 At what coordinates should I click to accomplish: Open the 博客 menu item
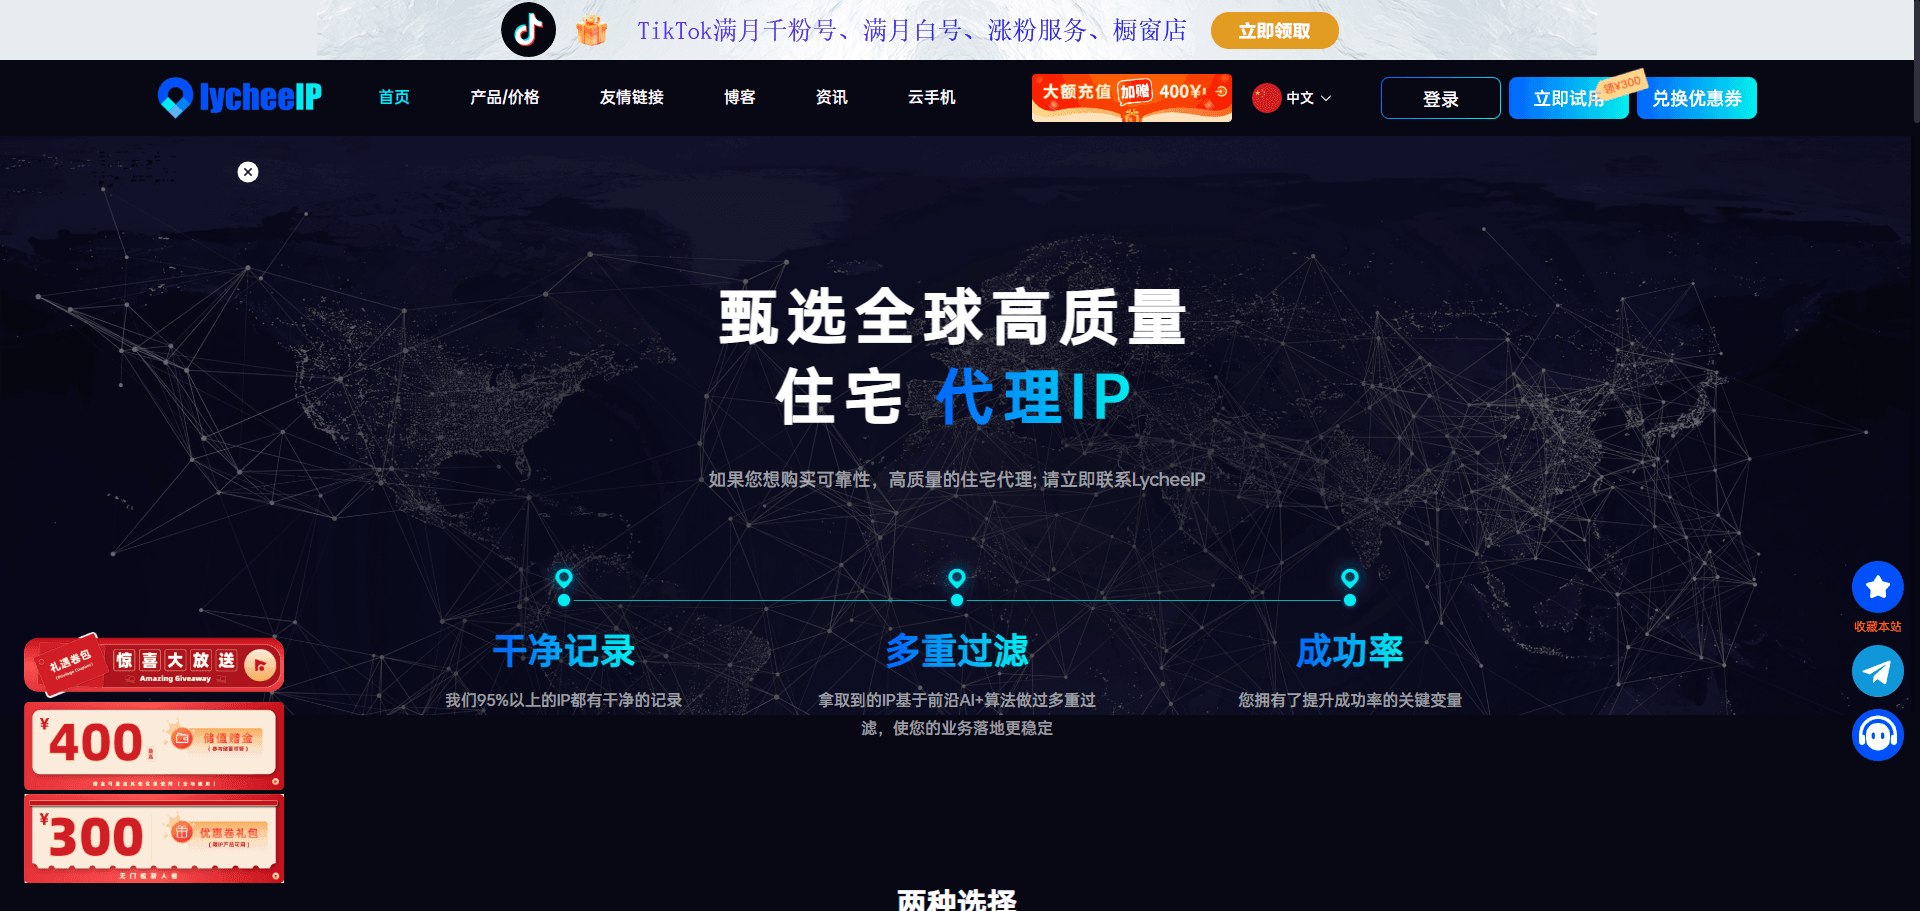739,97
